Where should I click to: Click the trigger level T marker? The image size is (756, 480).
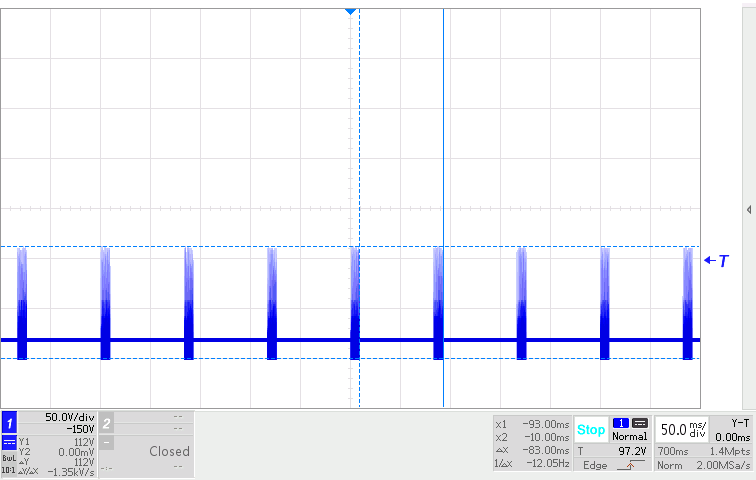coord(717,260)
